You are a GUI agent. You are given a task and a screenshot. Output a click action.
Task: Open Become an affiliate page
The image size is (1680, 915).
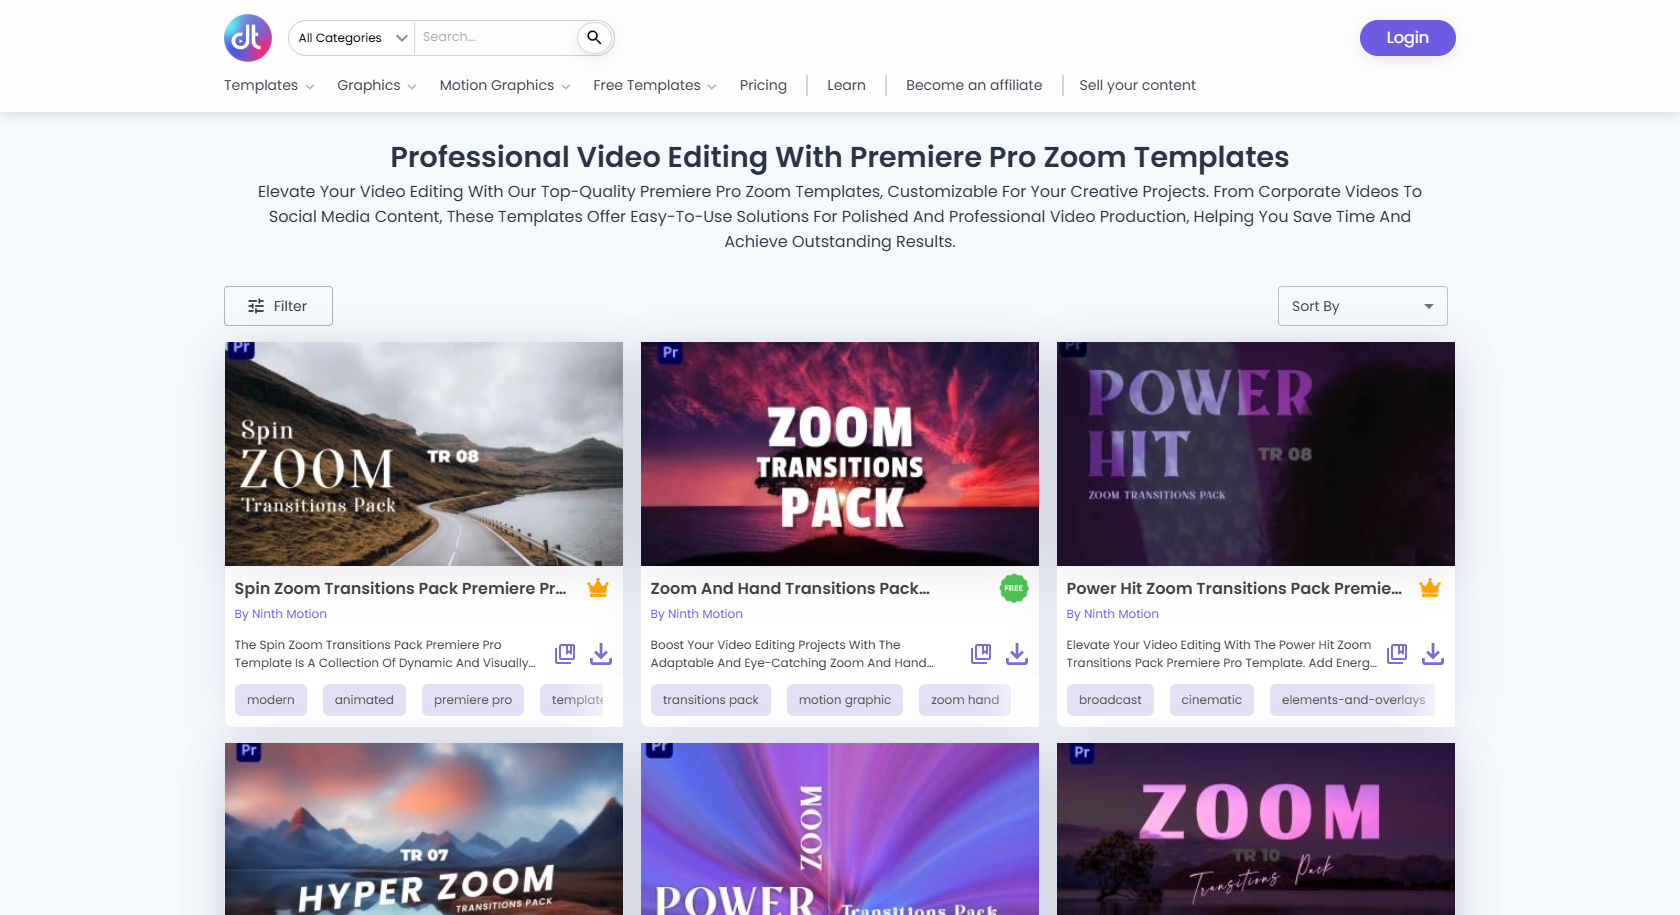[x=974, y=85]
